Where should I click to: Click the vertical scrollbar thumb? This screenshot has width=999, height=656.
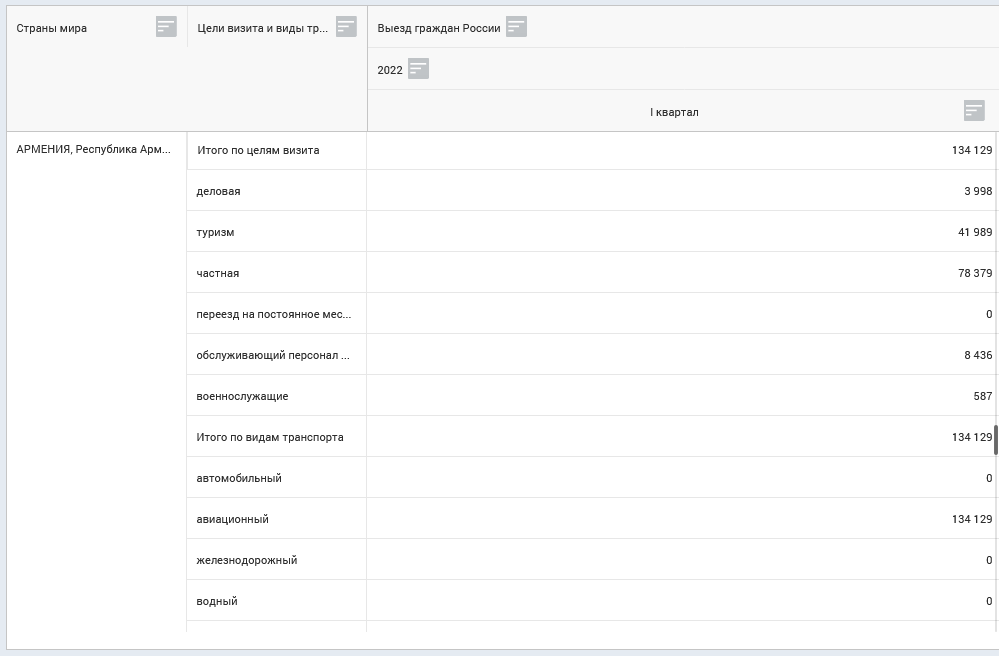[x=995, y=439]
